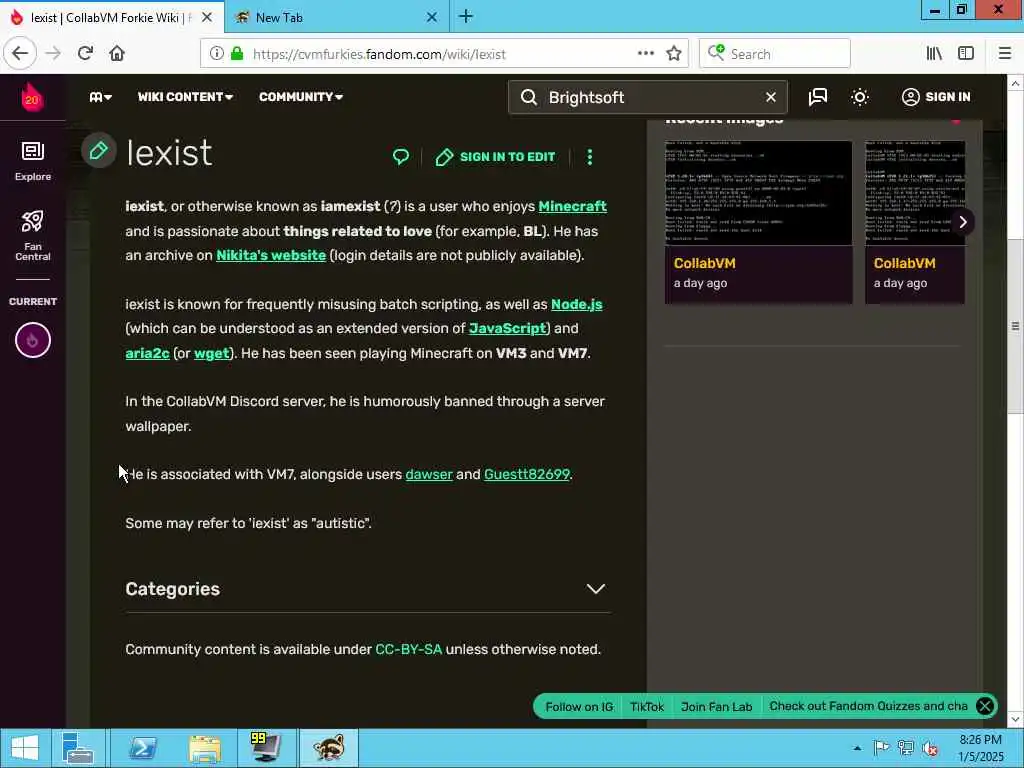1024x768 pixels.
Task: Click SIGN IN TO EDIT button
Action: coord(495,157)
